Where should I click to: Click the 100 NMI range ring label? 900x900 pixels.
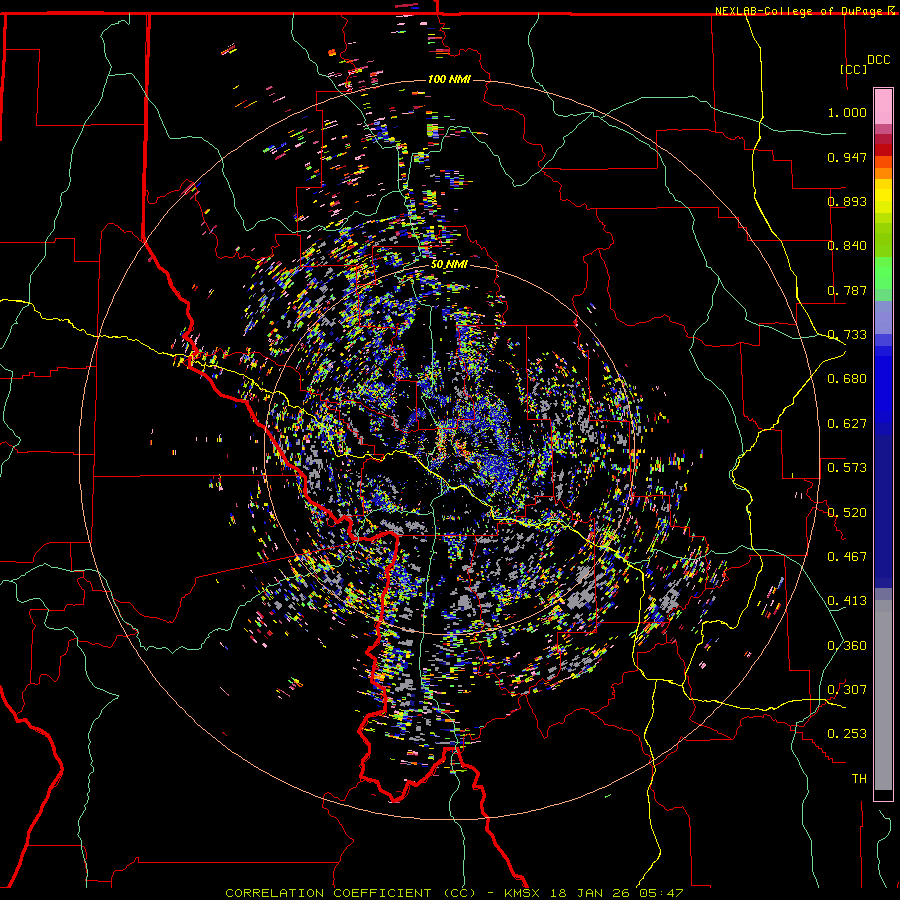tap(449, 79)
